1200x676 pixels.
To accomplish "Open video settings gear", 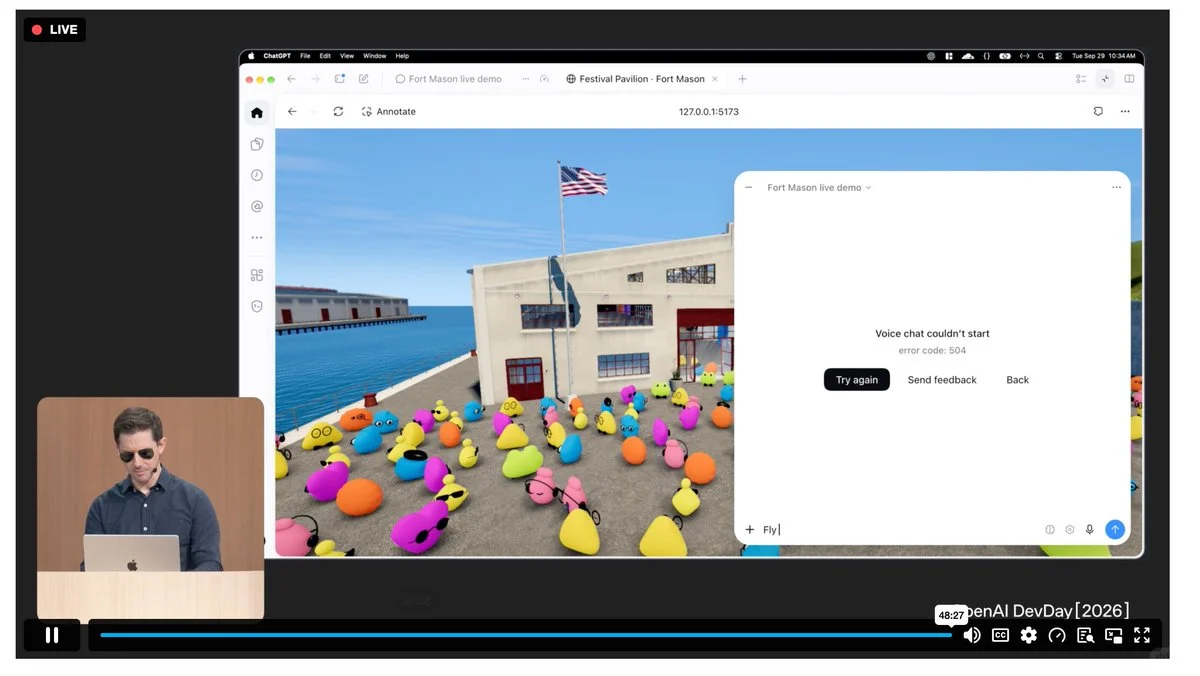I will tap(1028, 635).
